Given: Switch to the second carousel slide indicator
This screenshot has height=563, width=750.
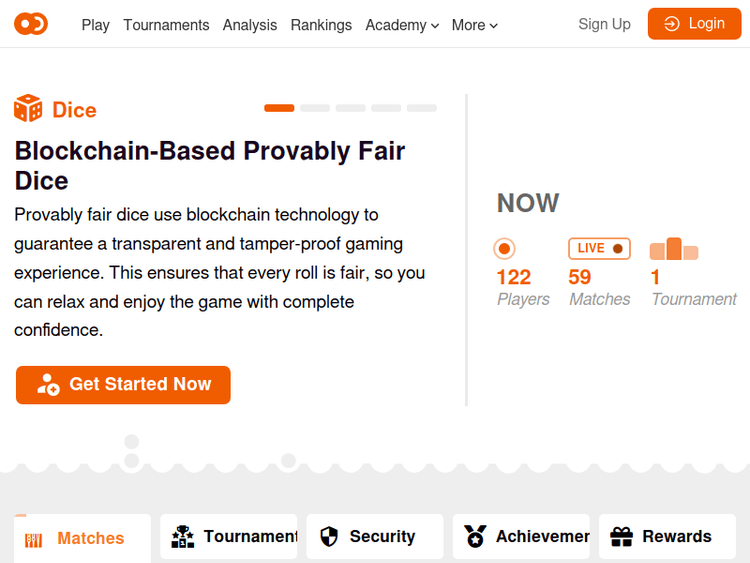Looking at the screenshot, I should click(315, 108).
